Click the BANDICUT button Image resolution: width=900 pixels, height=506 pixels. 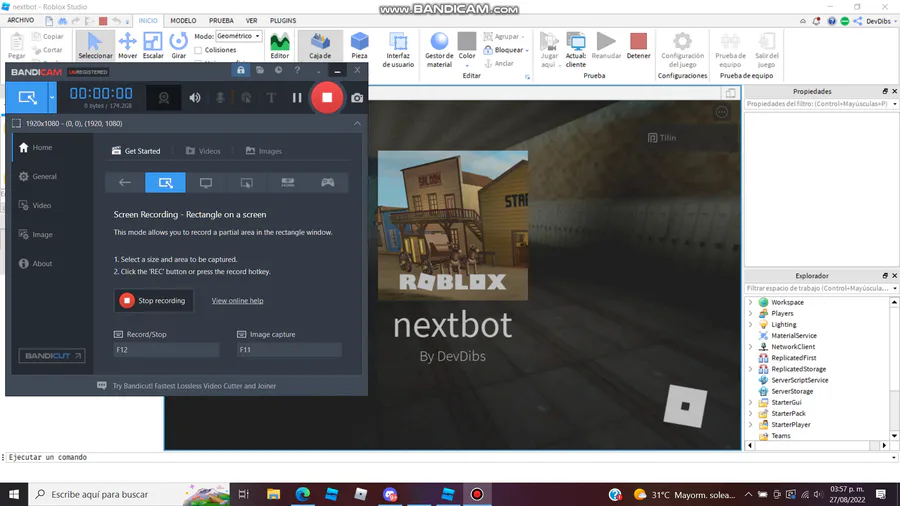point(52,356)
